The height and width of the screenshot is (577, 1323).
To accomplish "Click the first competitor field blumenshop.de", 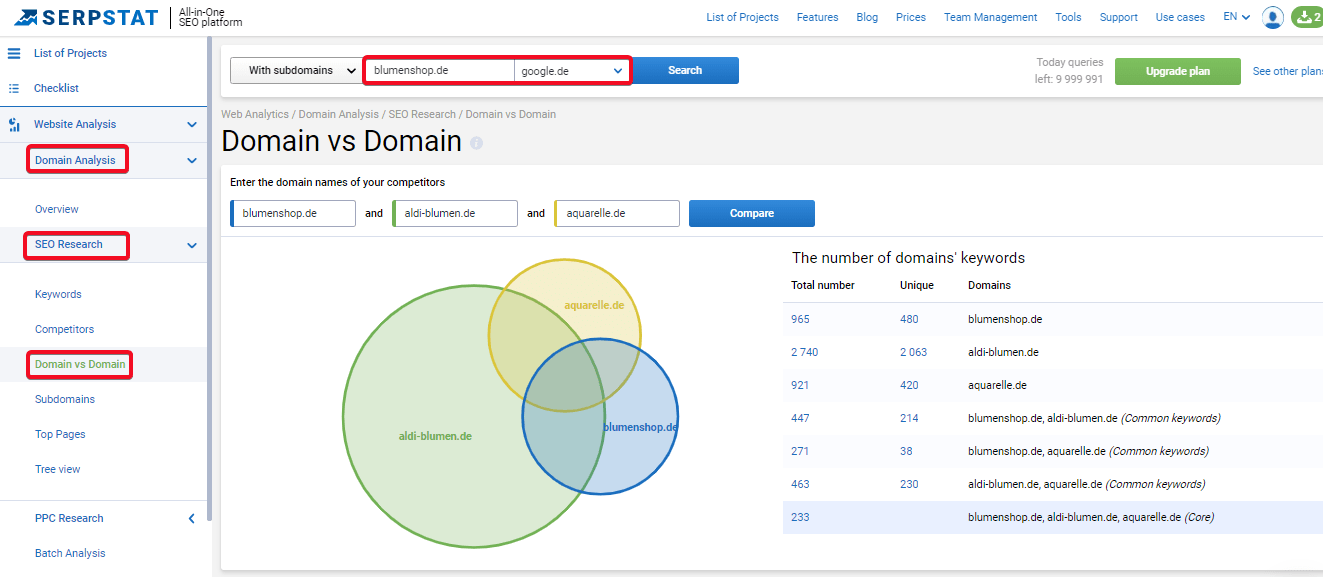I will [293, 214].
